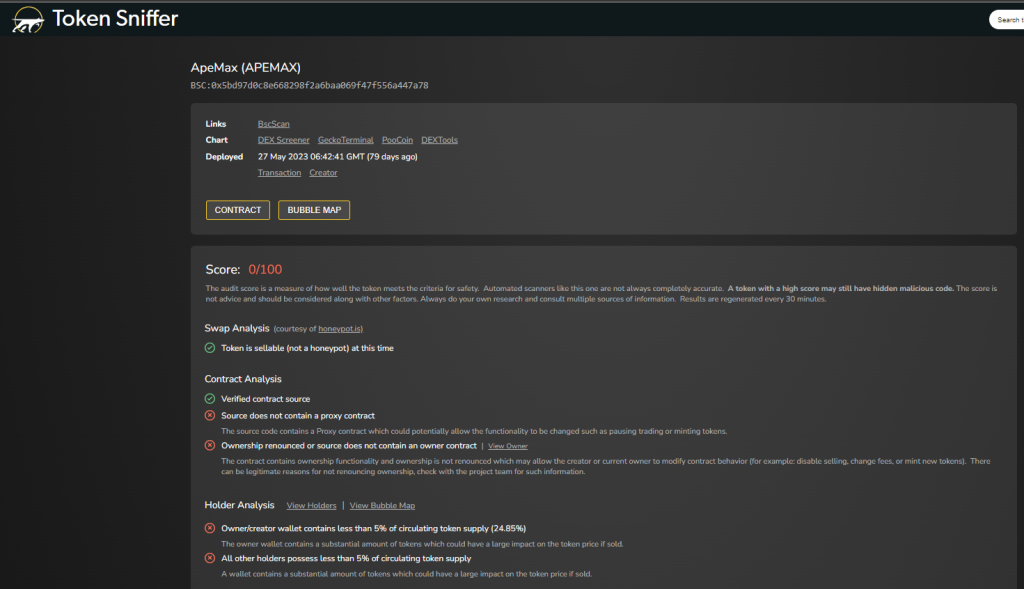Click 'Ownership renounced or source' result text
This screenshot has width=1024, height=589.
(x=349, y=446)
